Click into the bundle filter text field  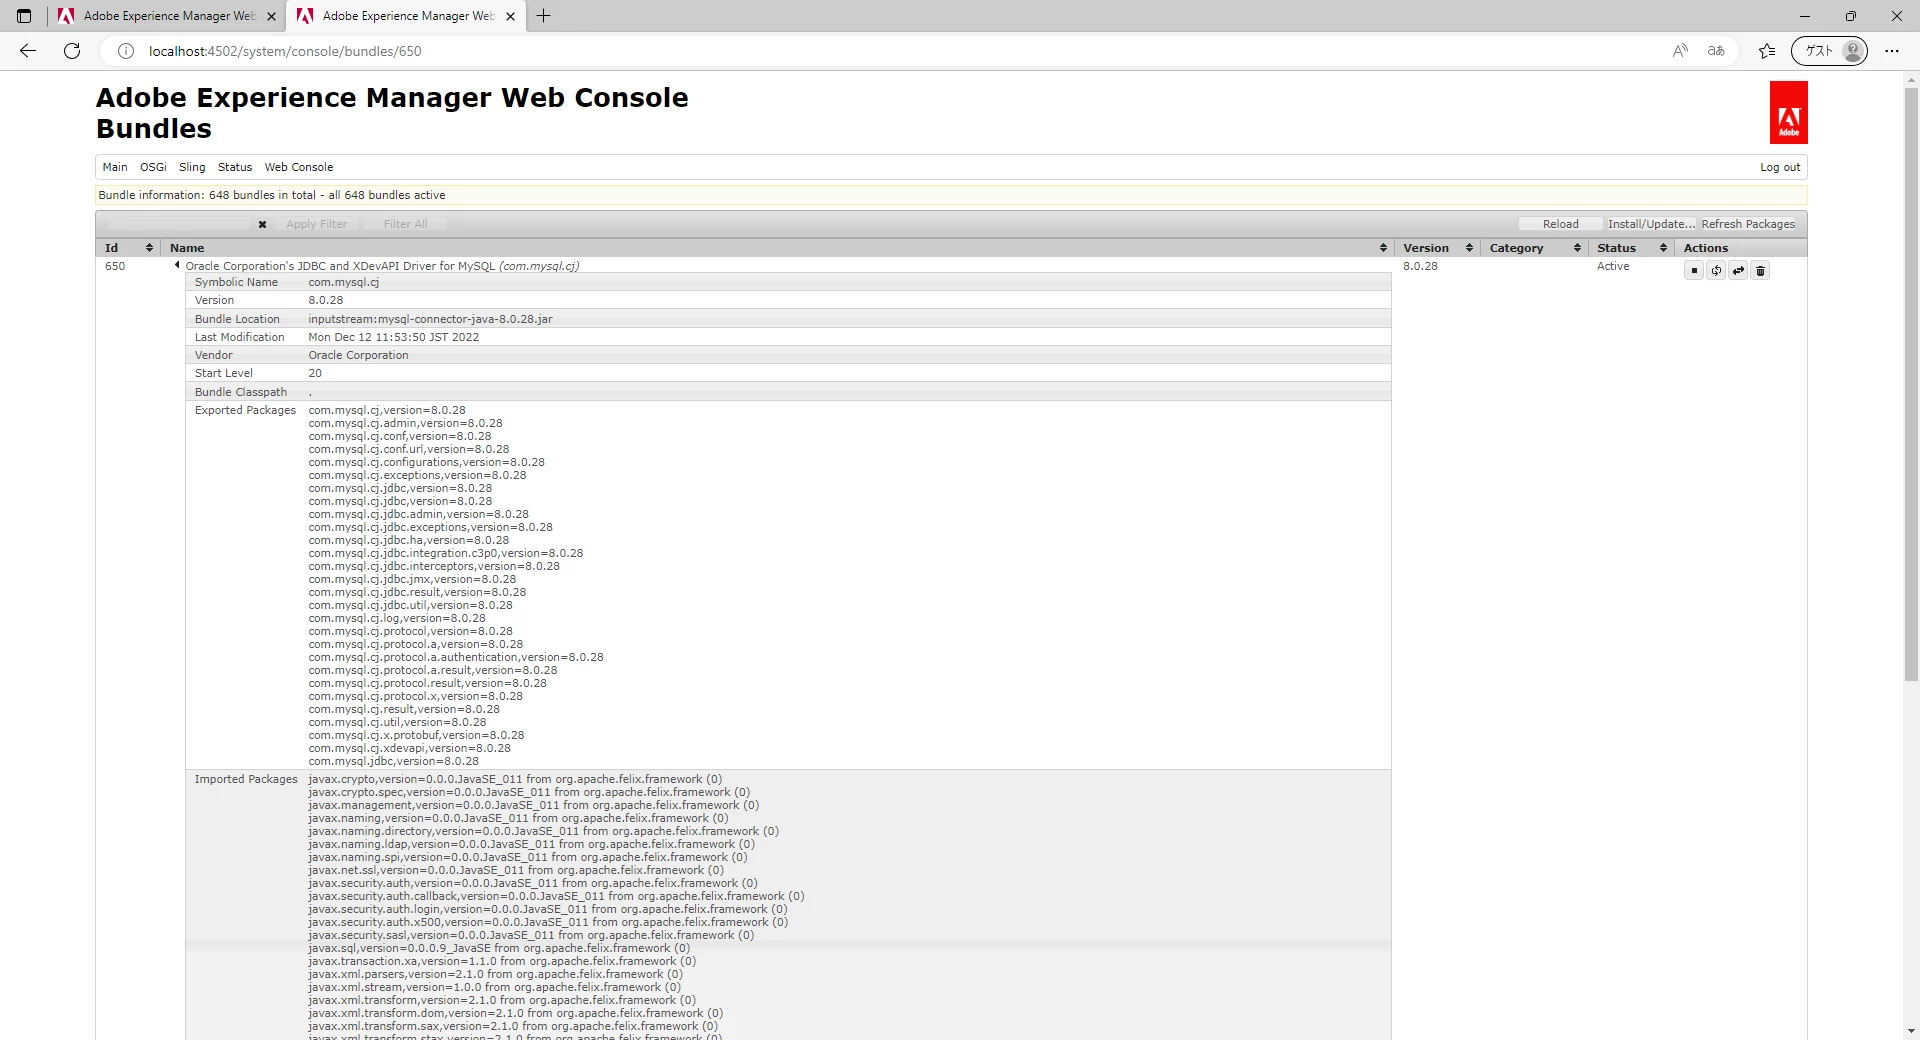(x=181, y=225)
